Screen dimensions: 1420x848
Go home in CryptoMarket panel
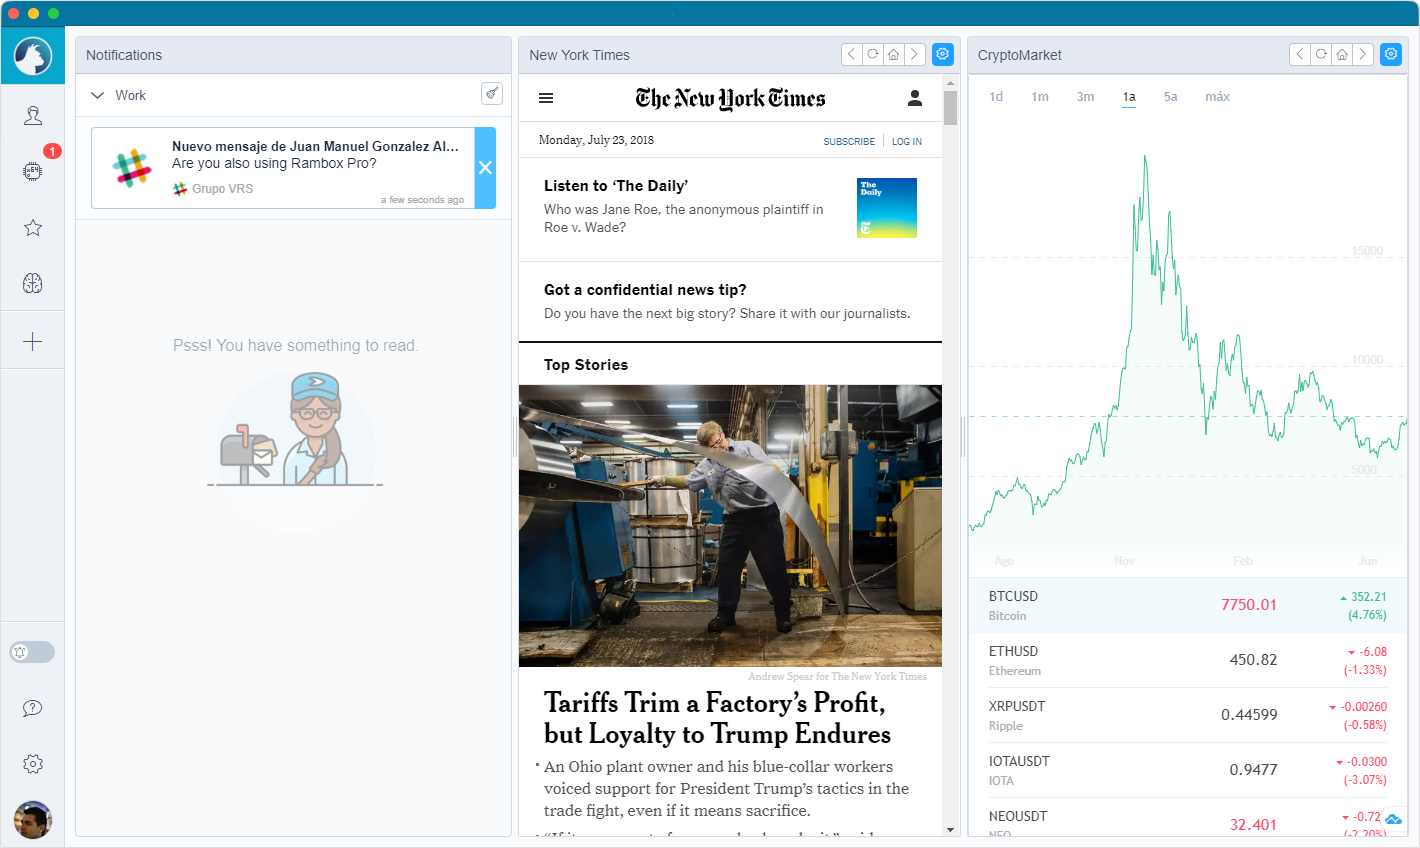[x=1341, y=54]
